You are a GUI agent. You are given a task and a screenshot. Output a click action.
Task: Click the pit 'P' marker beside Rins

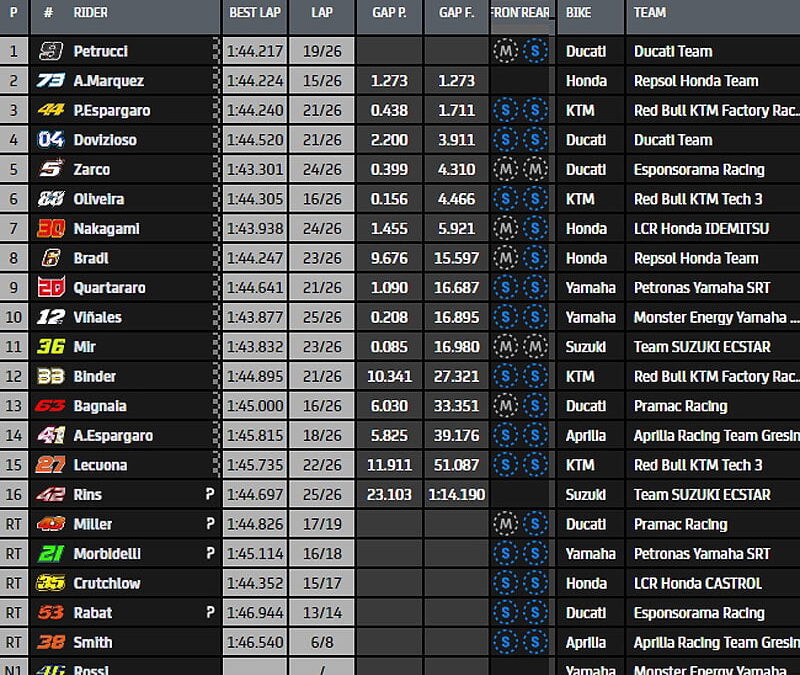point(210,494)
